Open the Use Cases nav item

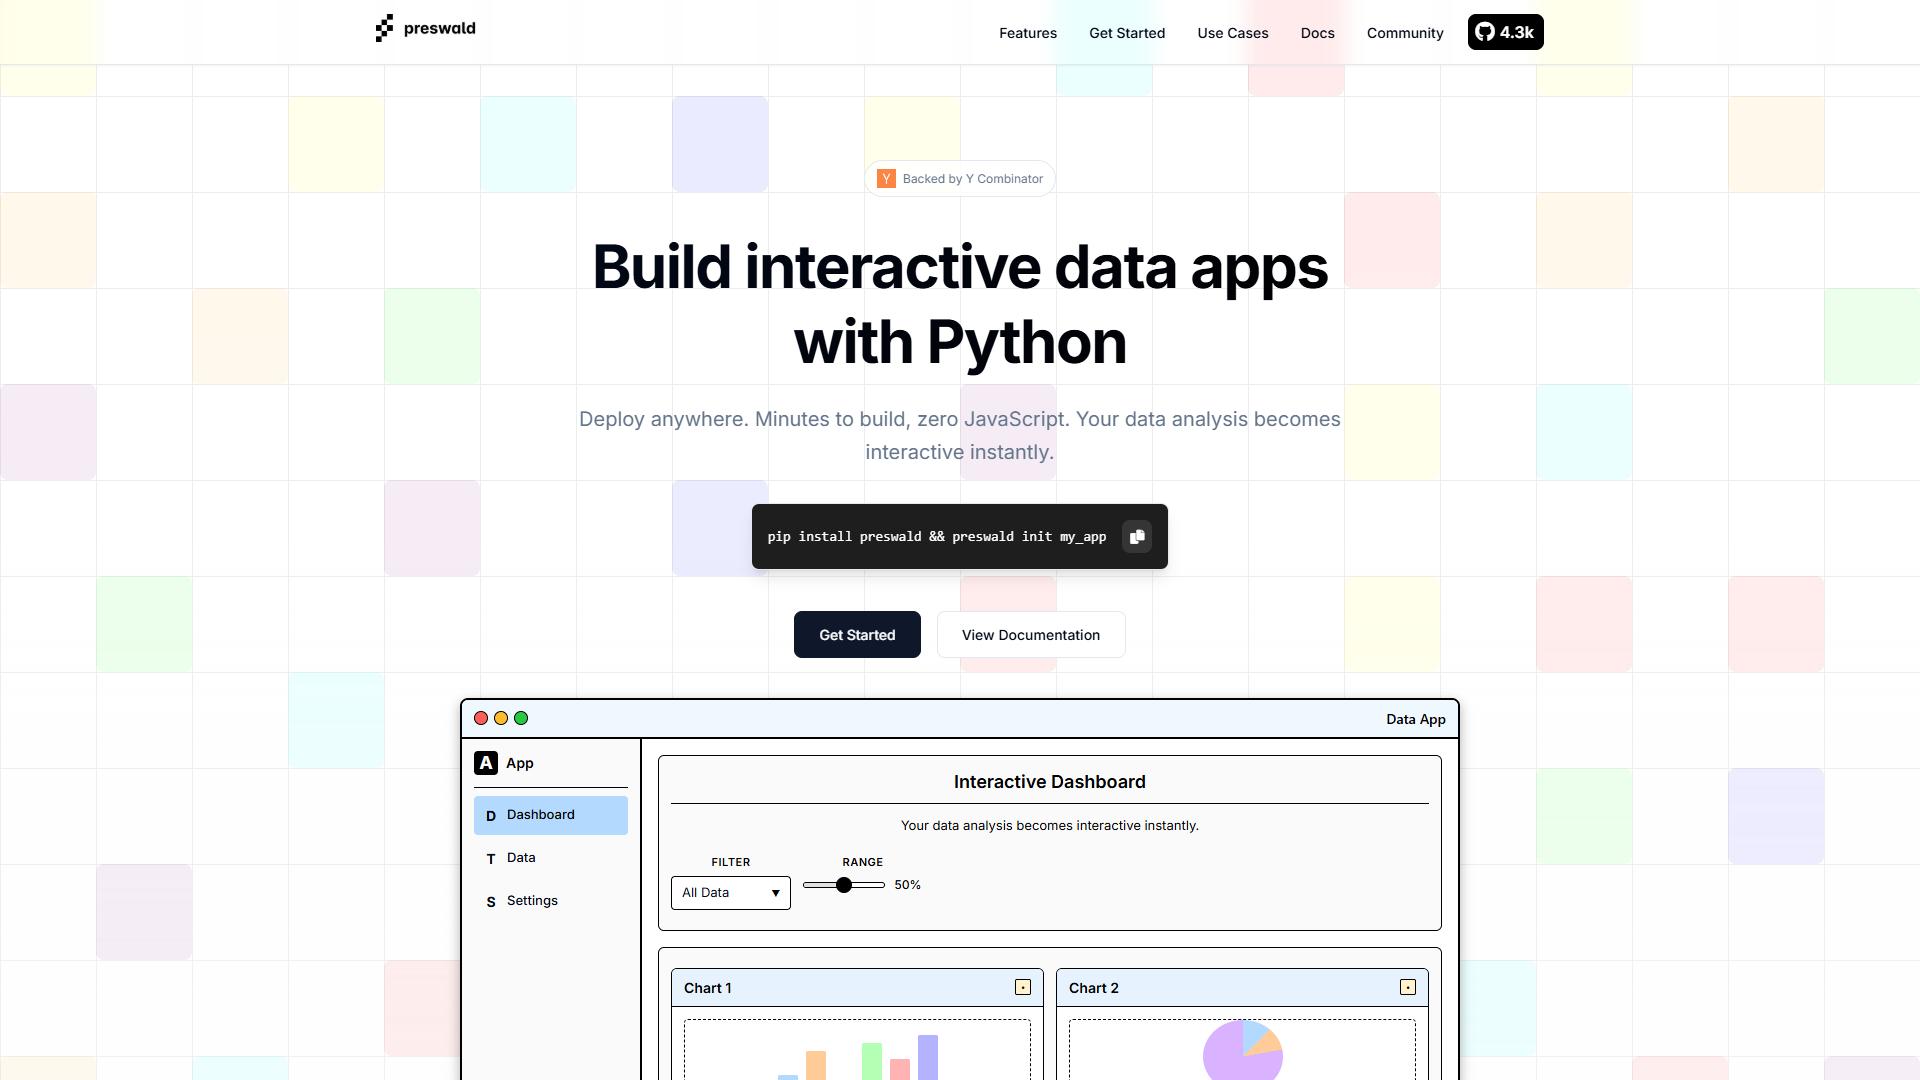[x=1233, y=33]
